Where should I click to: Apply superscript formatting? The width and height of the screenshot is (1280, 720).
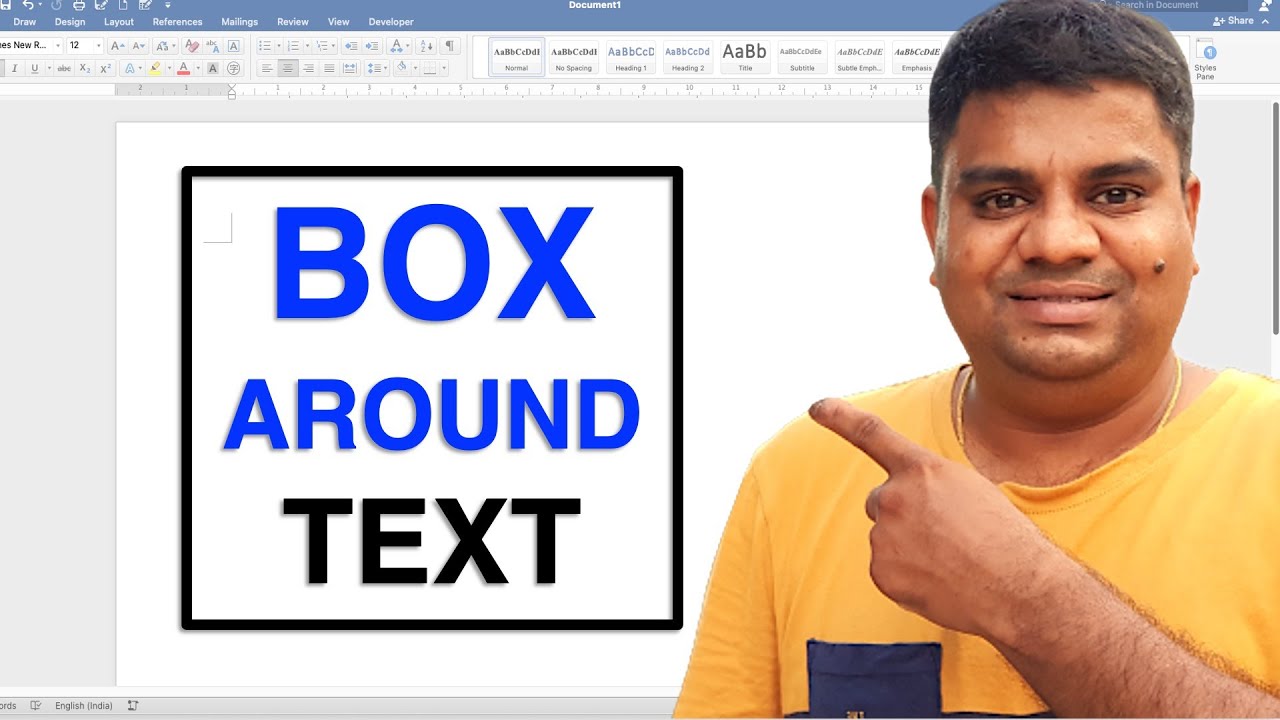click(x=105, y=68)
